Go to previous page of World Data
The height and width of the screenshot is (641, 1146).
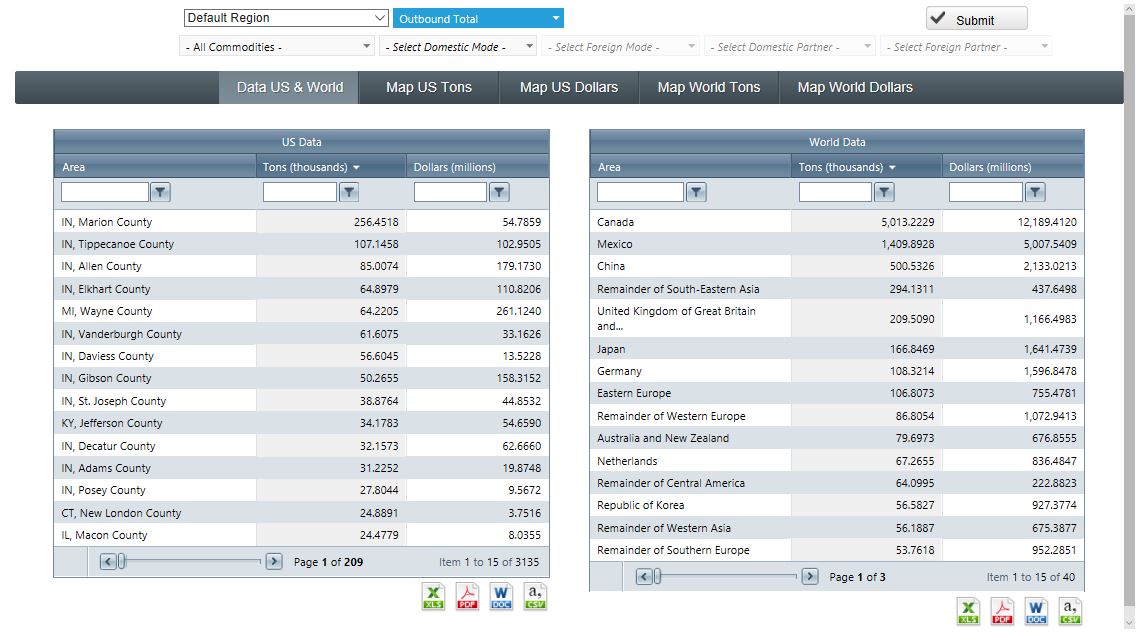click(x=645, y=576)
